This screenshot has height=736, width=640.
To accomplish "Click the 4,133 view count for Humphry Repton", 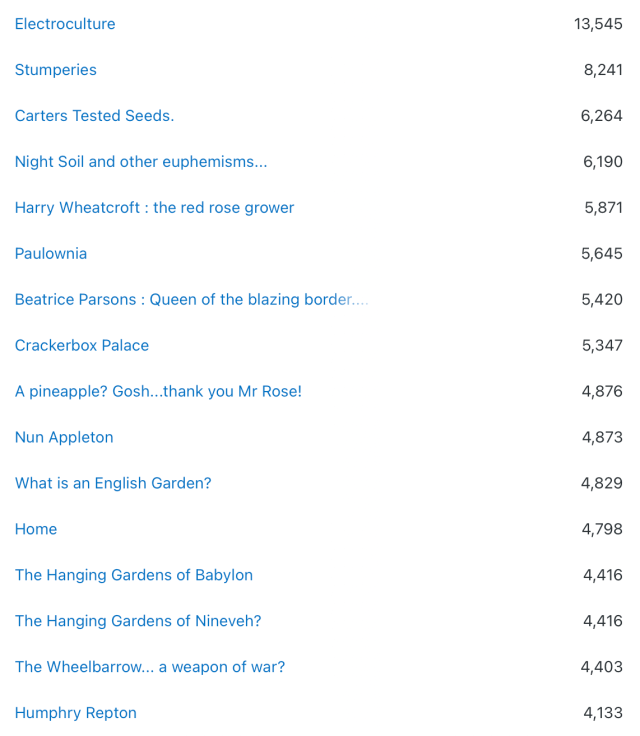I will [x=603, y=714].
